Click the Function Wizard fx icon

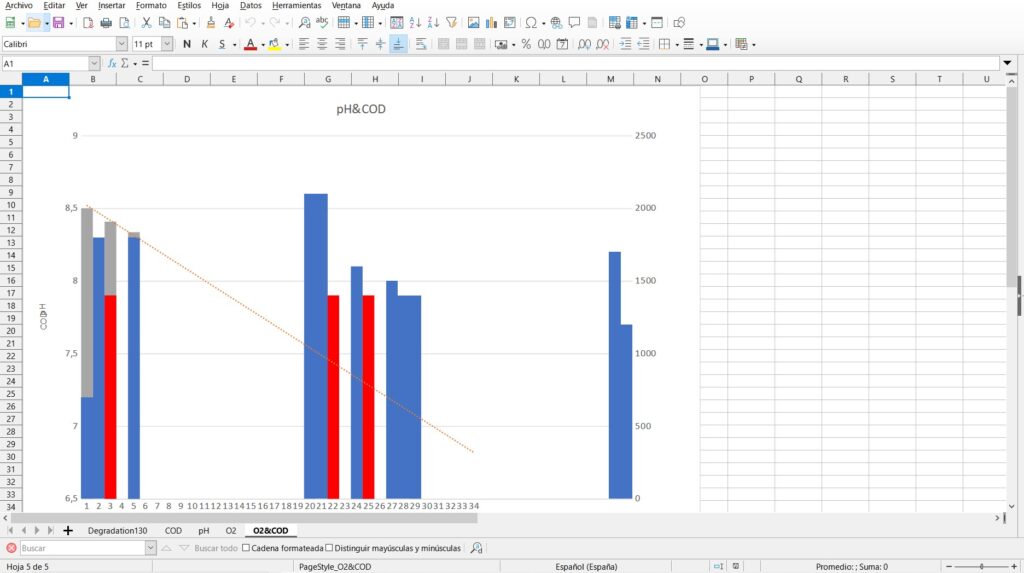(112, 63)
